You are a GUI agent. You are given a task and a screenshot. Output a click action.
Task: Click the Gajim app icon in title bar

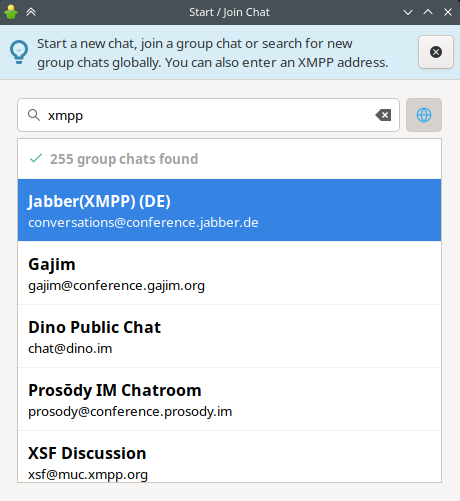click(x=11, y=12)
